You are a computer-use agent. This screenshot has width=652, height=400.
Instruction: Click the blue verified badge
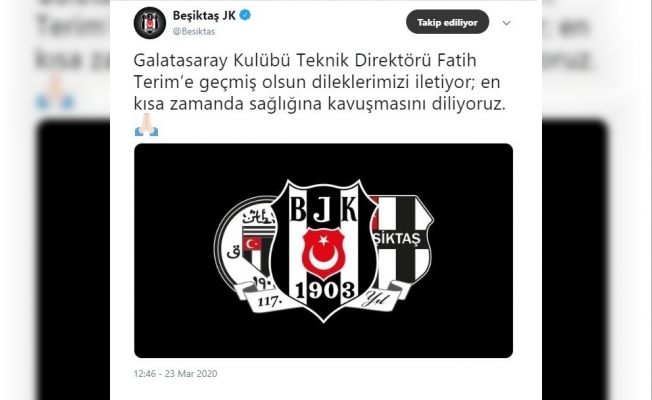coord(245,15)
